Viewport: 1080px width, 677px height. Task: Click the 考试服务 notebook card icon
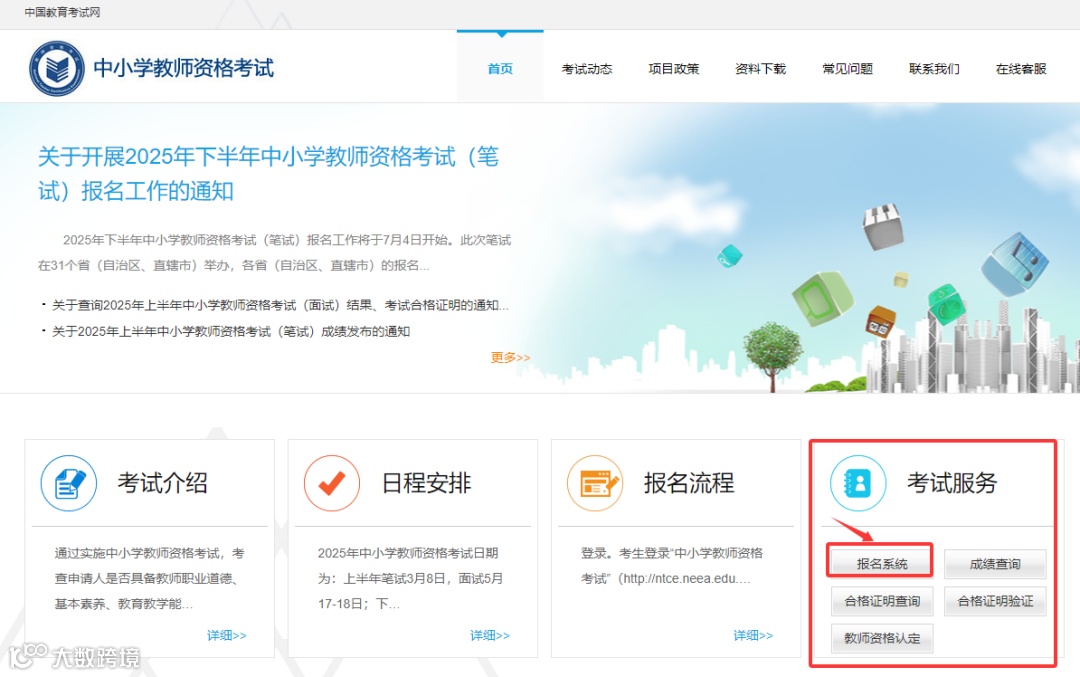click(858, 483)
